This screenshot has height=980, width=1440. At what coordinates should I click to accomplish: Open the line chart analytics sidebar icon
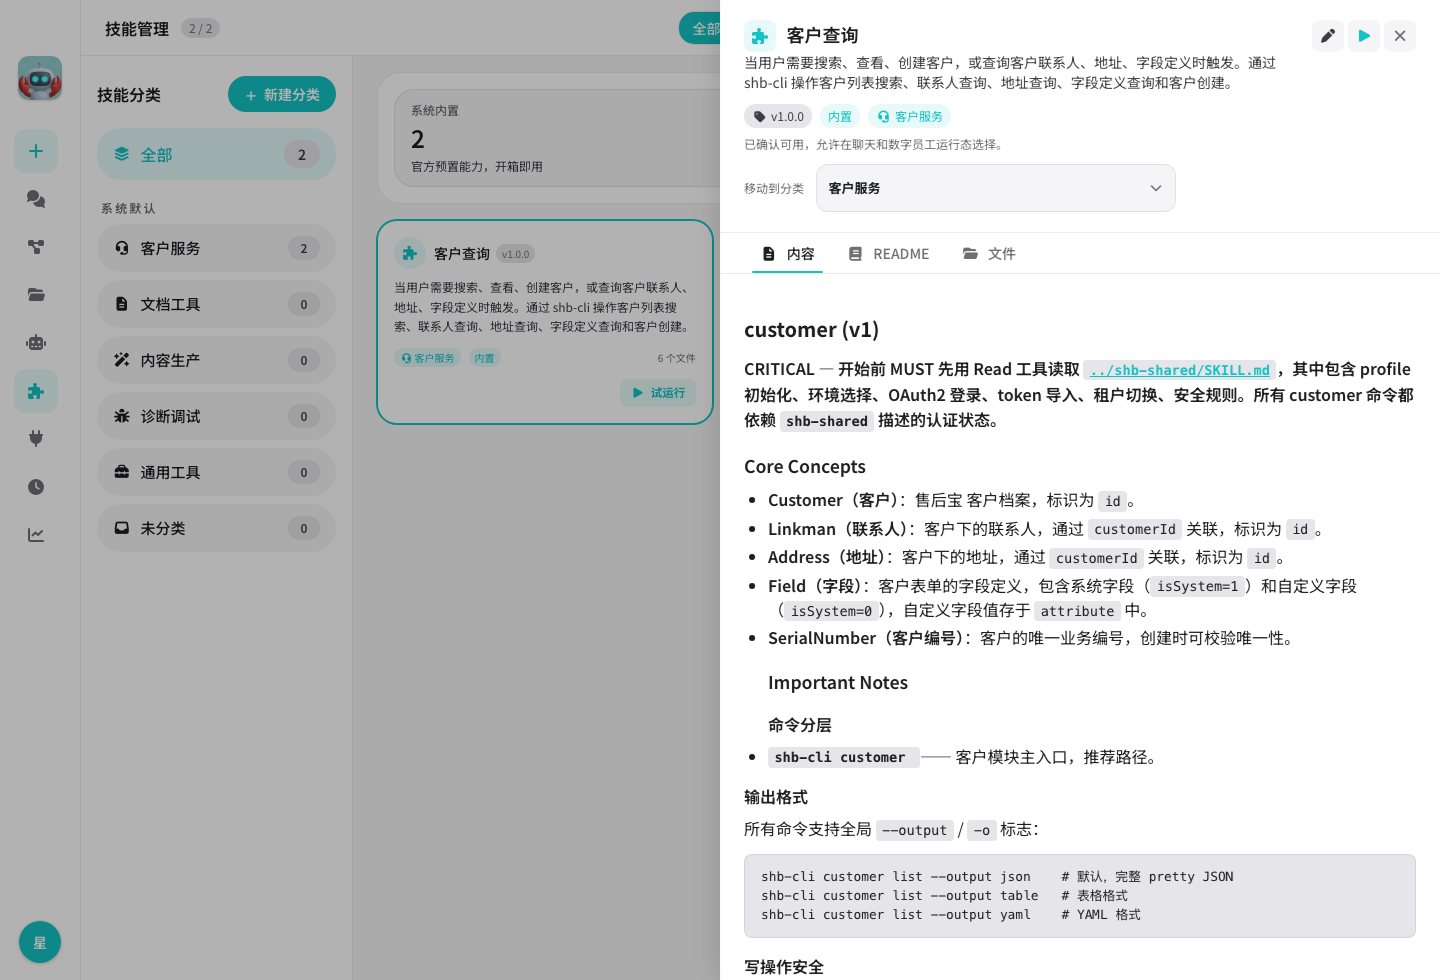(36, 535)
